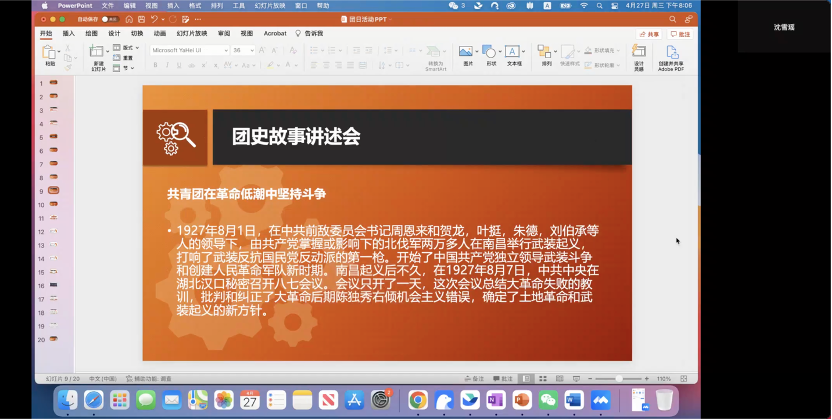The width and height of the screenshot is (832, 420).
Task: Open Google Chrome from the Dock
Action: [x=418, y=400]
